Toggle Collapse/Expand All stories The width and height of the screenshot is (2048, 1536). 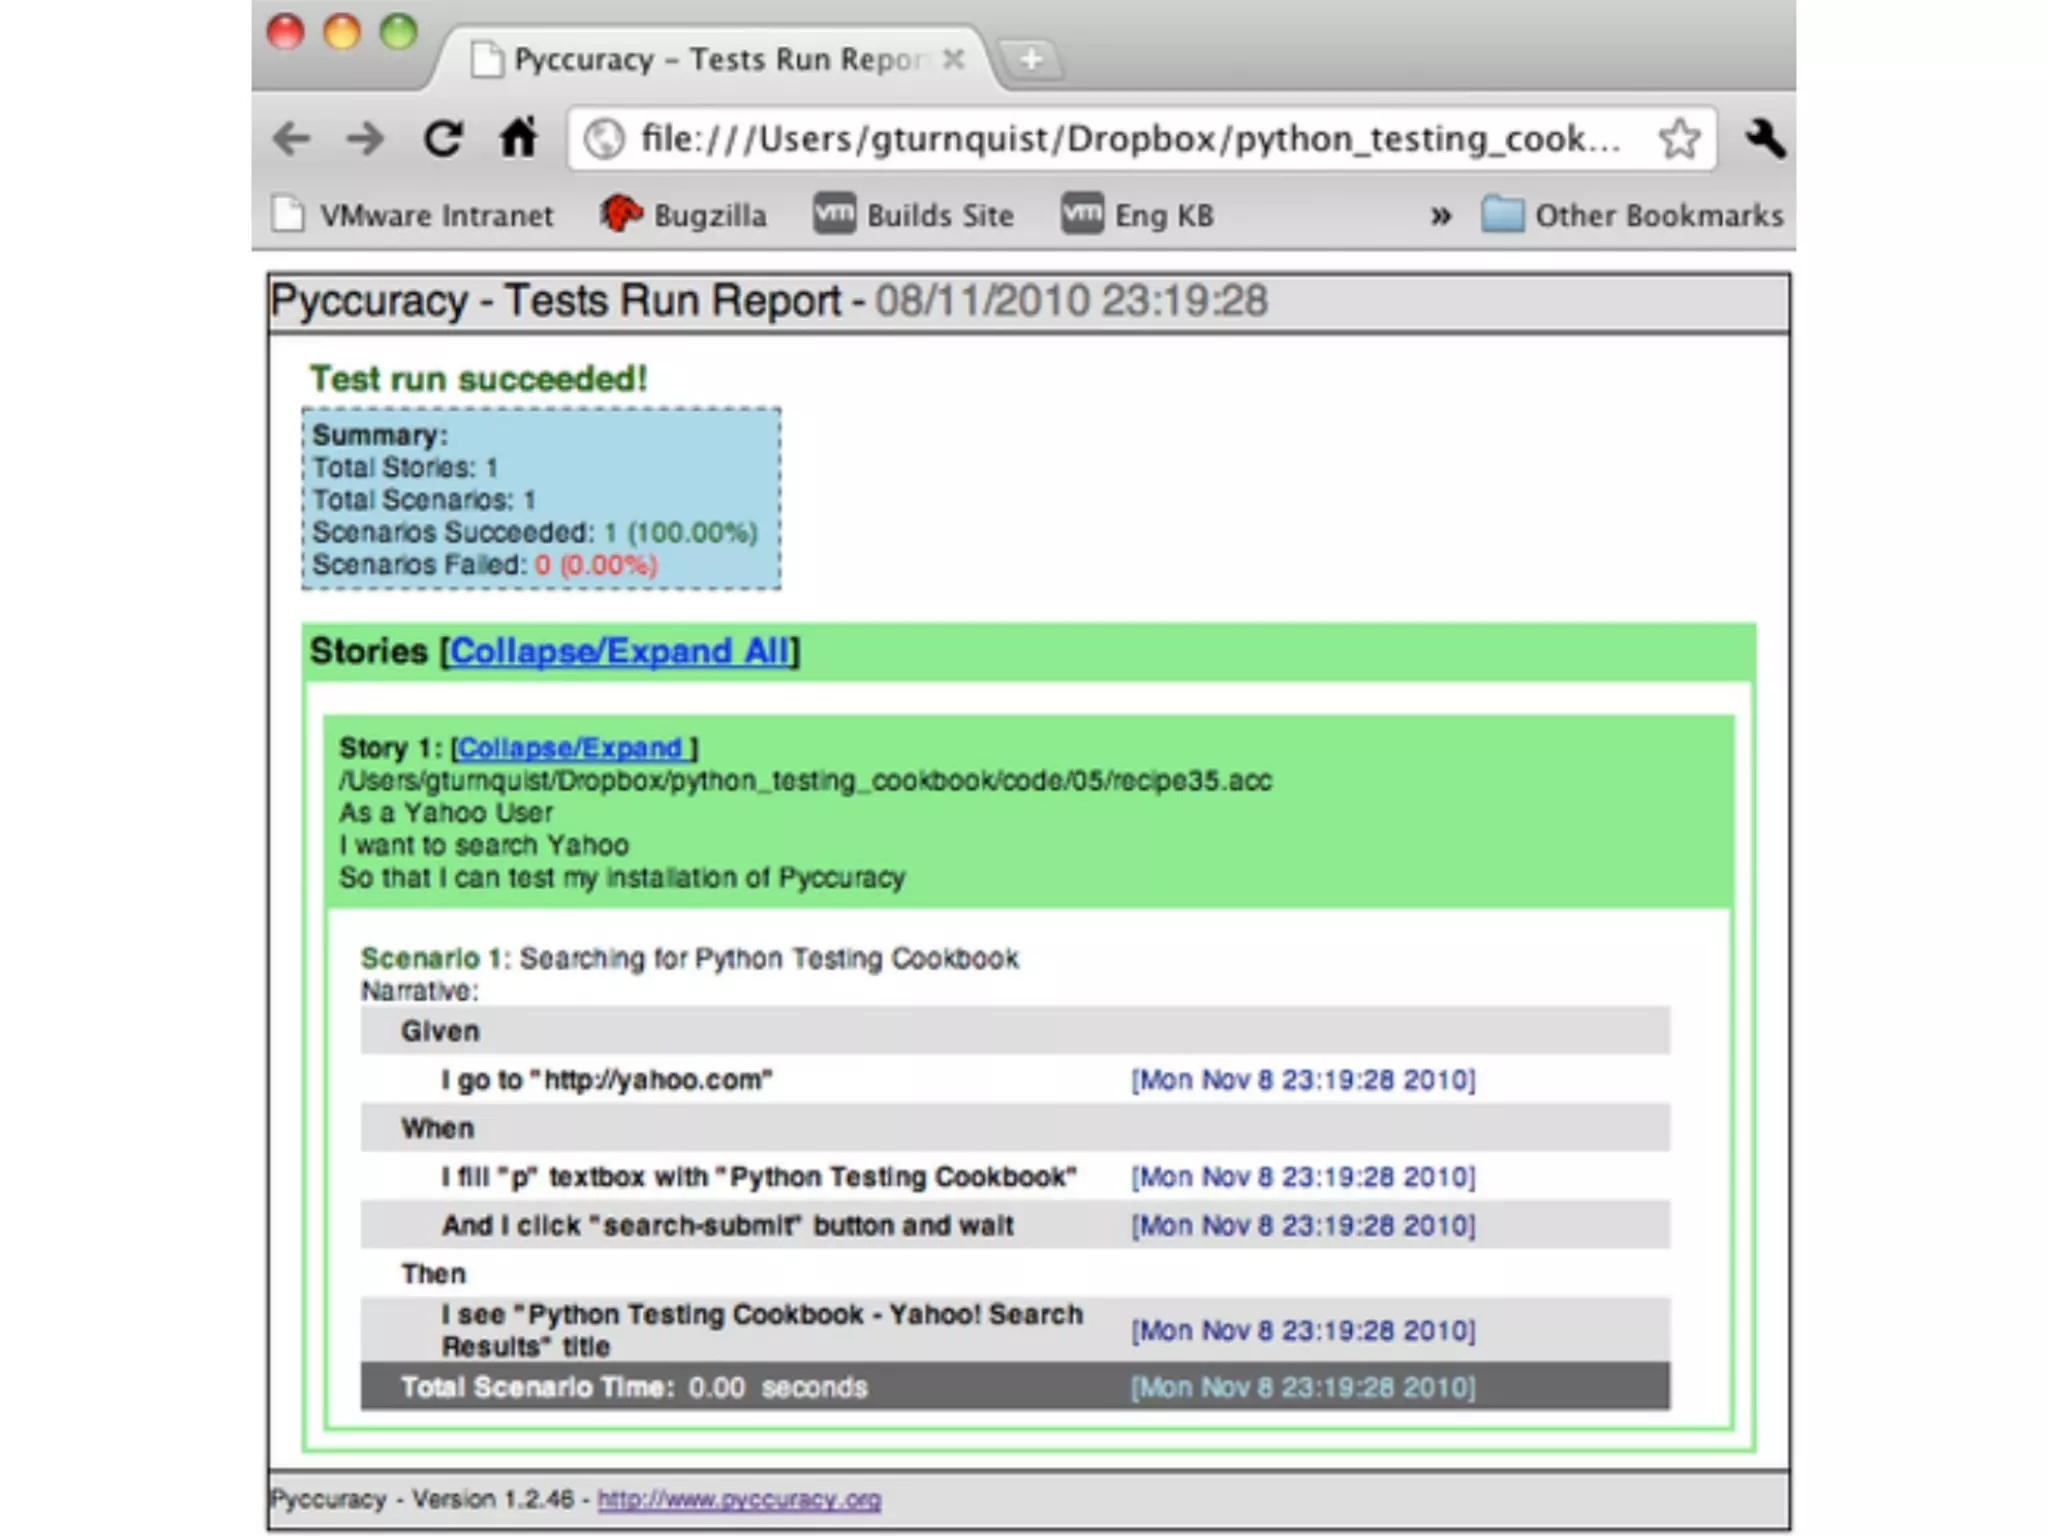(619, 651)
